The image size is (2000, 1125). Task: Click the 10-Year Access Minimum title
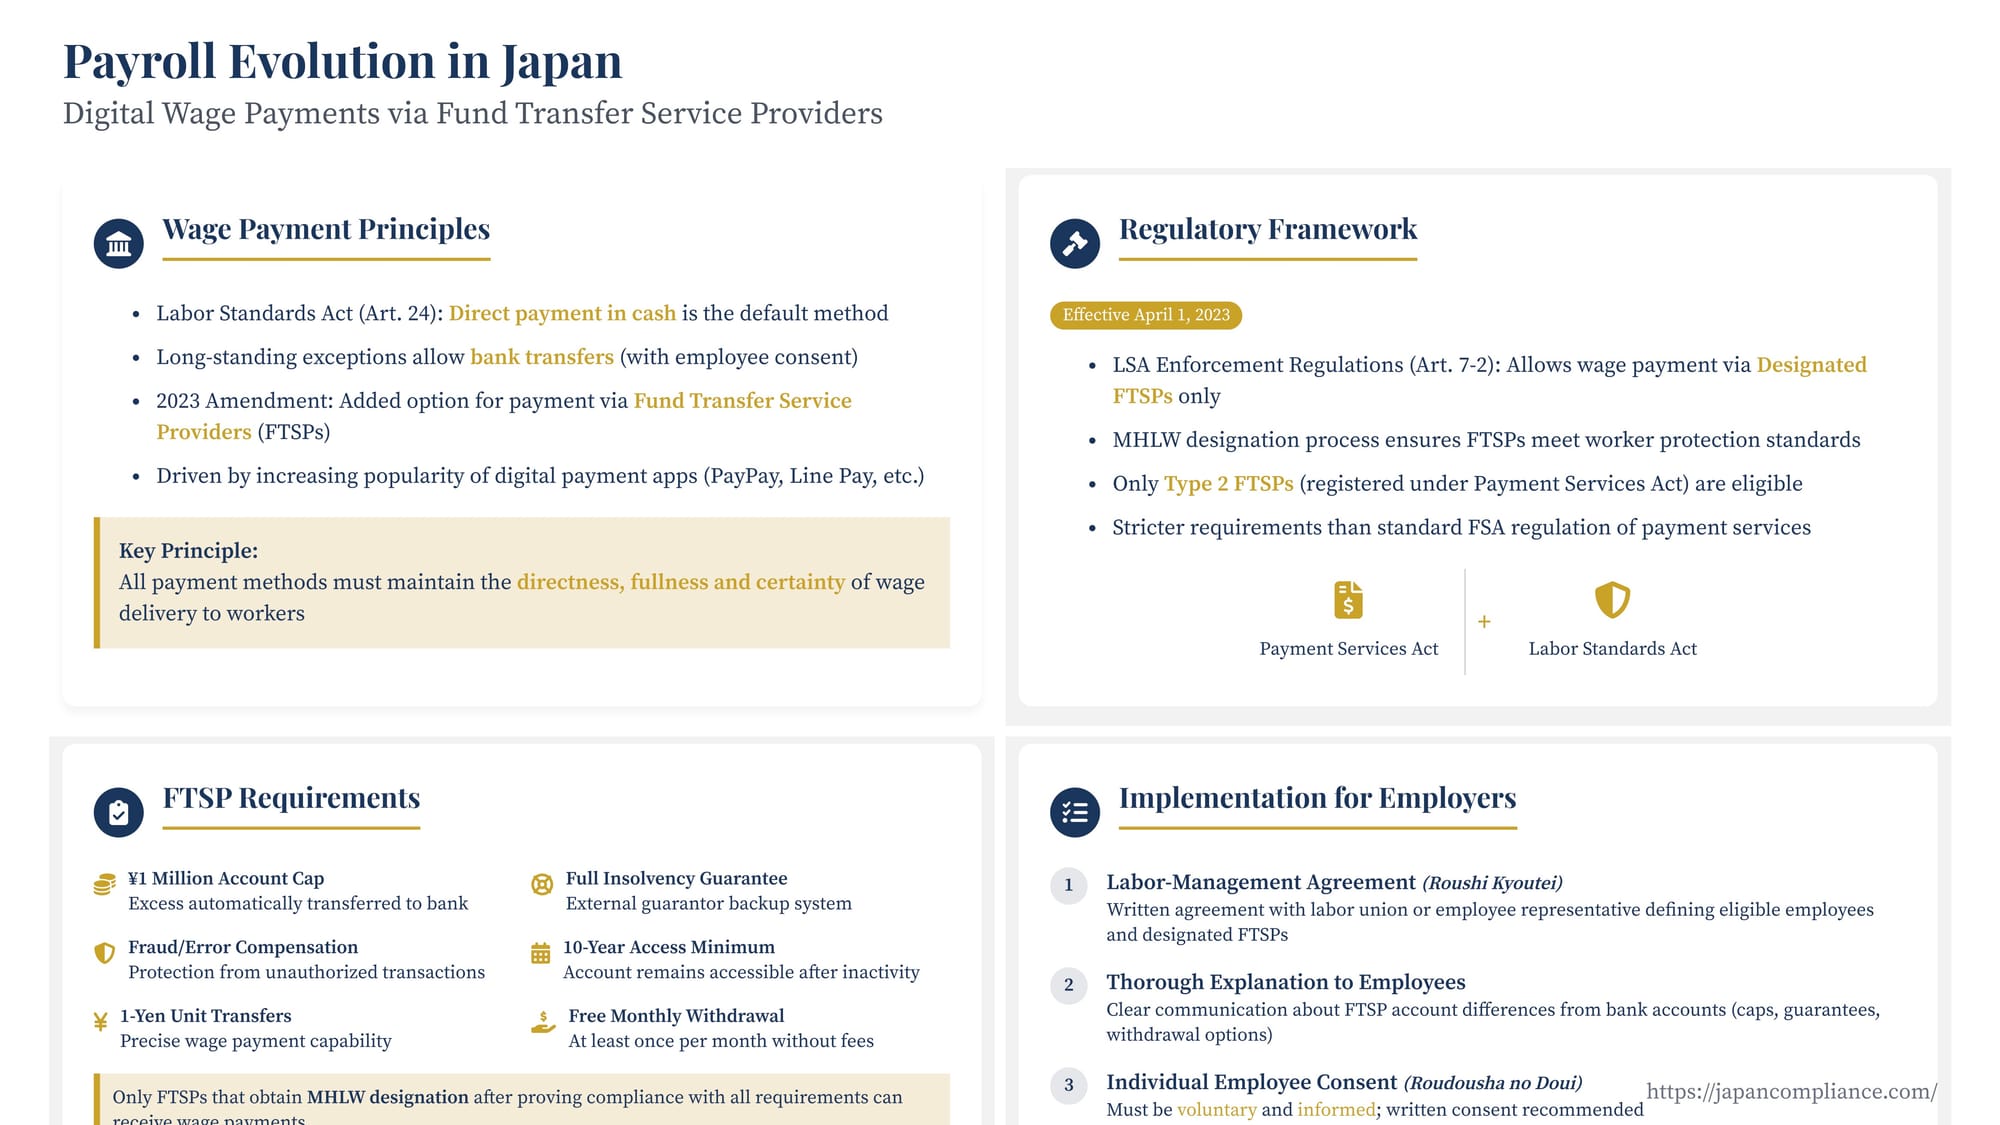(x=669, y=947)
